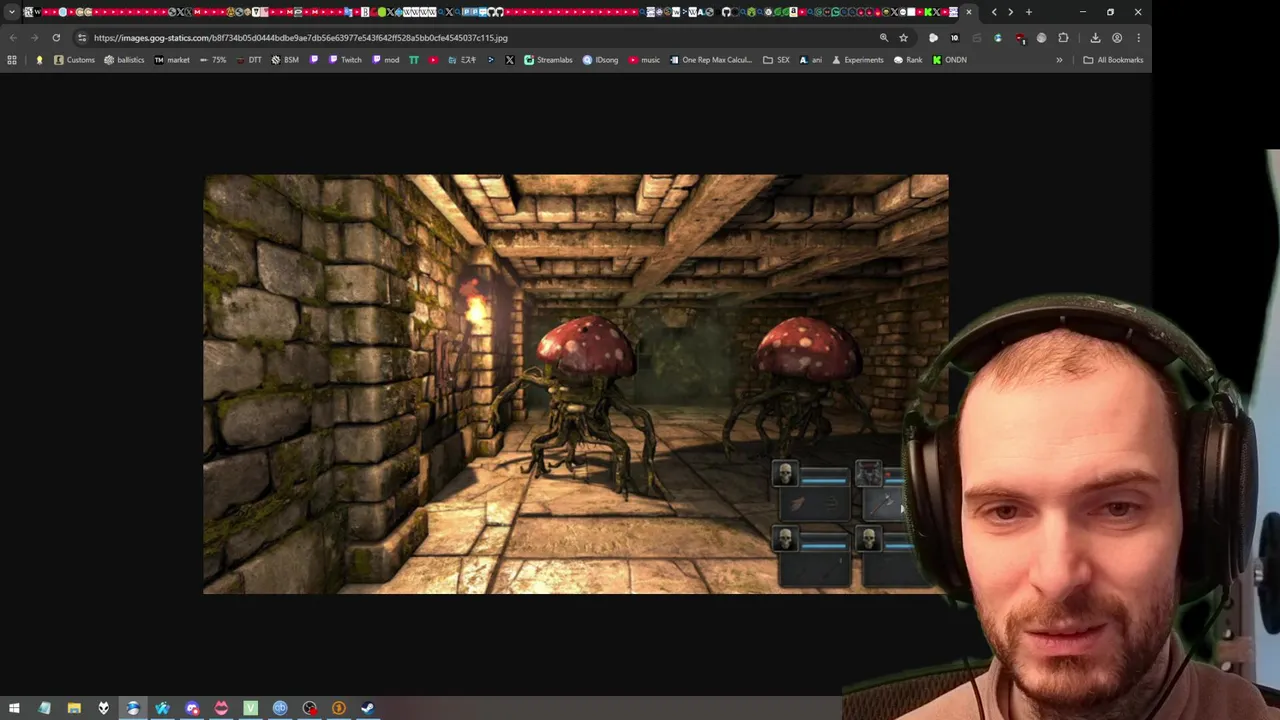The image size is (1280, 720).
Task: Open the browser profile avatar menu
Action: pyautogui.click(x=1117, y=38)
